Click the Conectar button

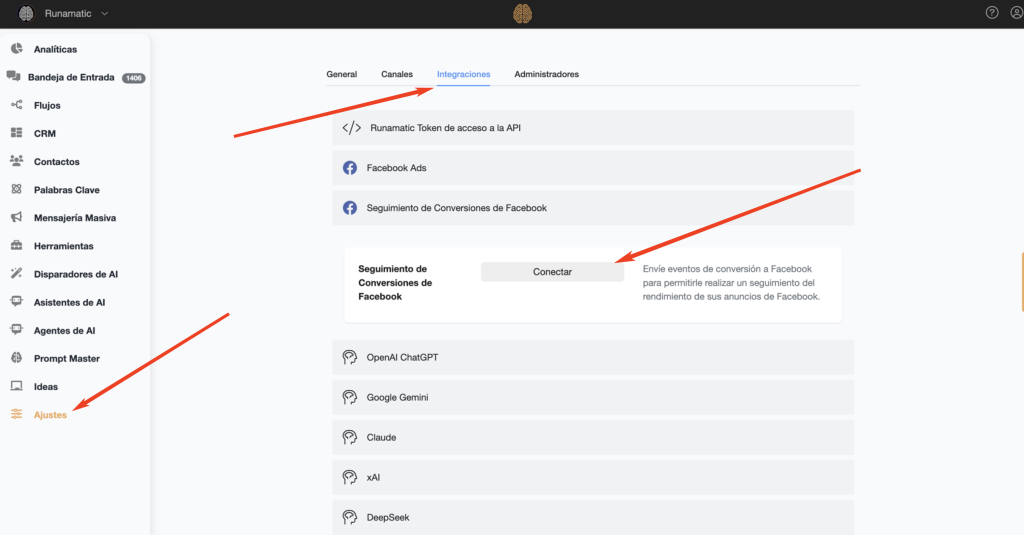(x=552, y=272)
